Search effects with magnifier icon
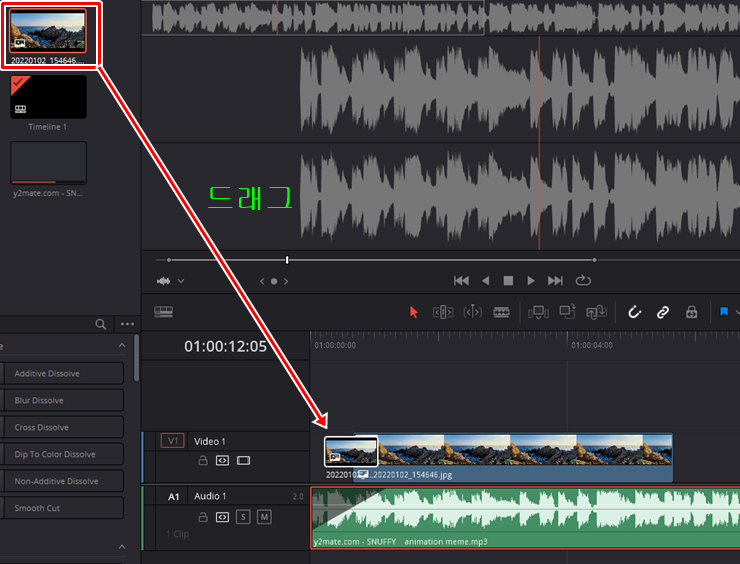 click(101, 324)
